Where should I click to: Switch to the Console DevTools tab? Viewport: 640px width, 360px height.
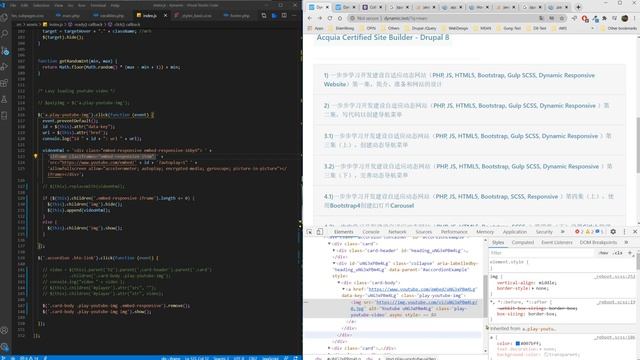(371, 232)
